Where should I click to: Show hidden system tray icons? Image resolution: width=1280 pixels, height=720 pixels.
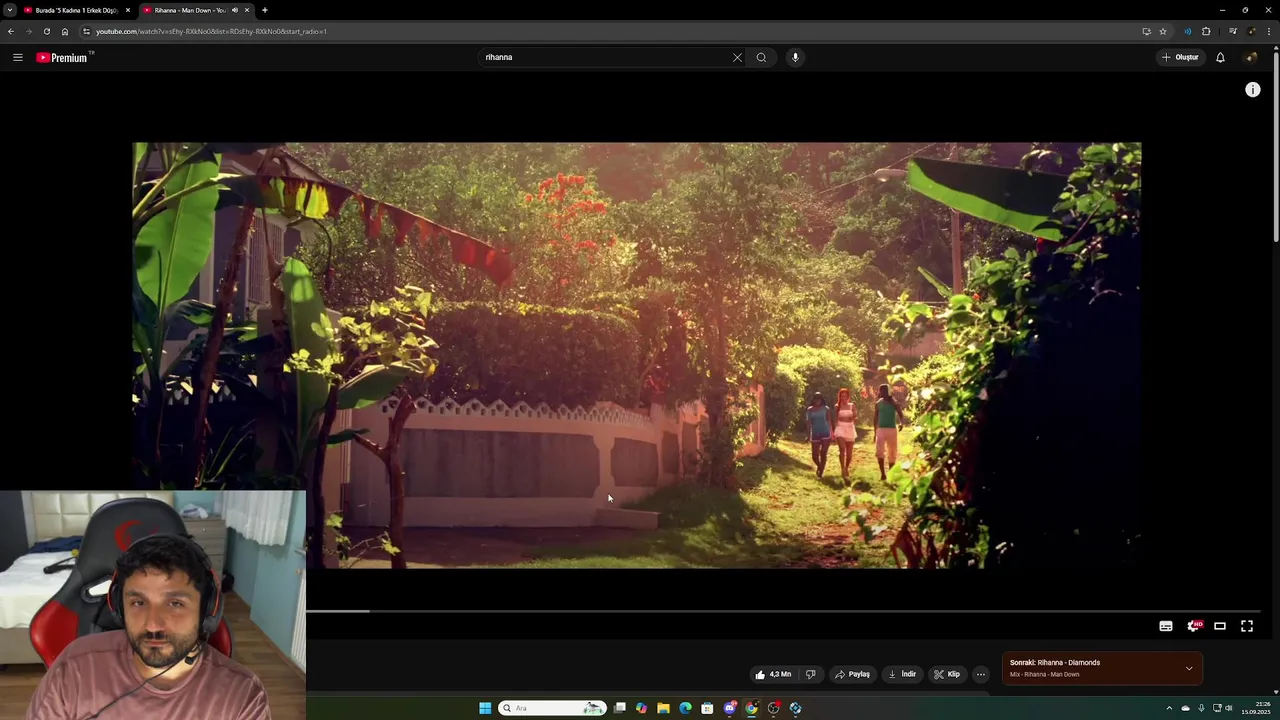pyautogui.click(x=1169, y=708)
